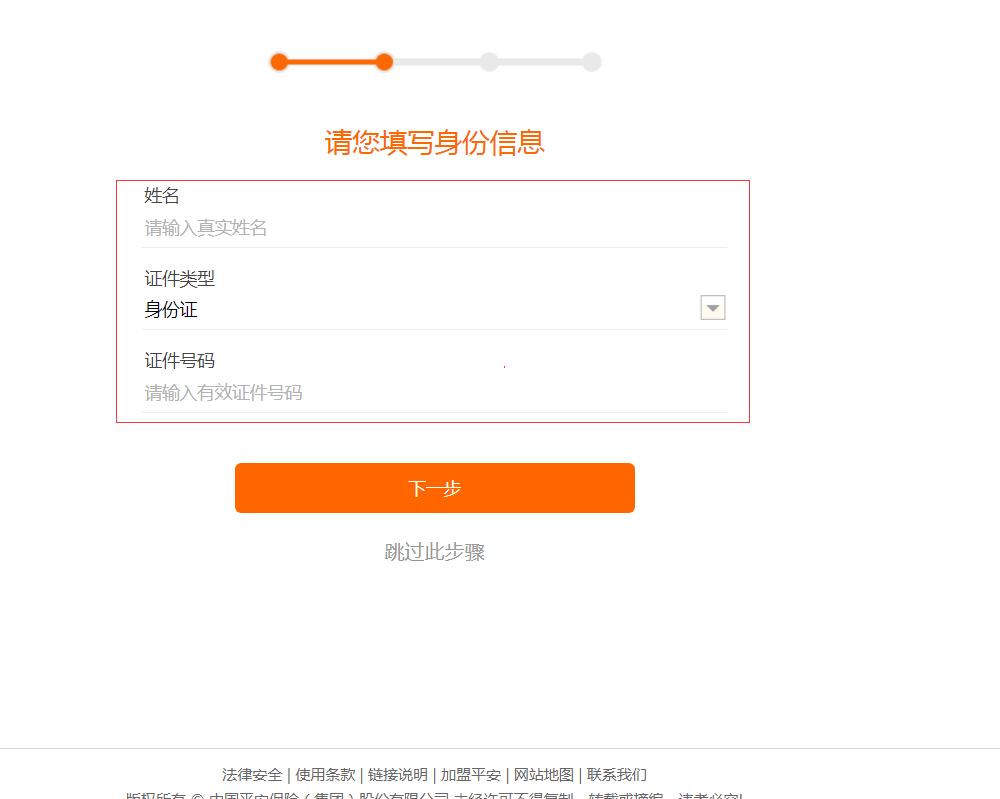
Task: Click the 证件类型 field label
Action: (x=180, y=279)
